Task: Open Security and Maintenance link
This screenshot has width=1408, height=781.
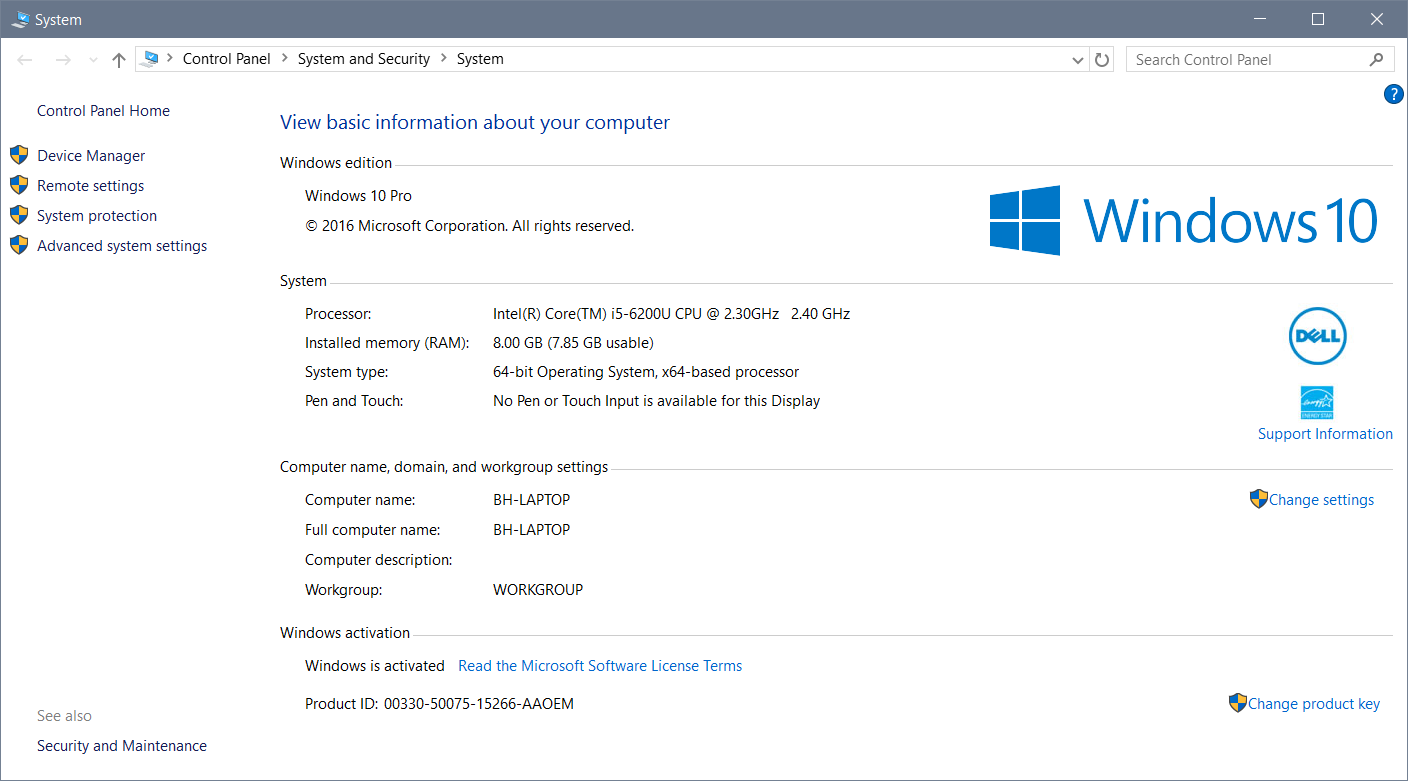Action: (x=122, y=745)
